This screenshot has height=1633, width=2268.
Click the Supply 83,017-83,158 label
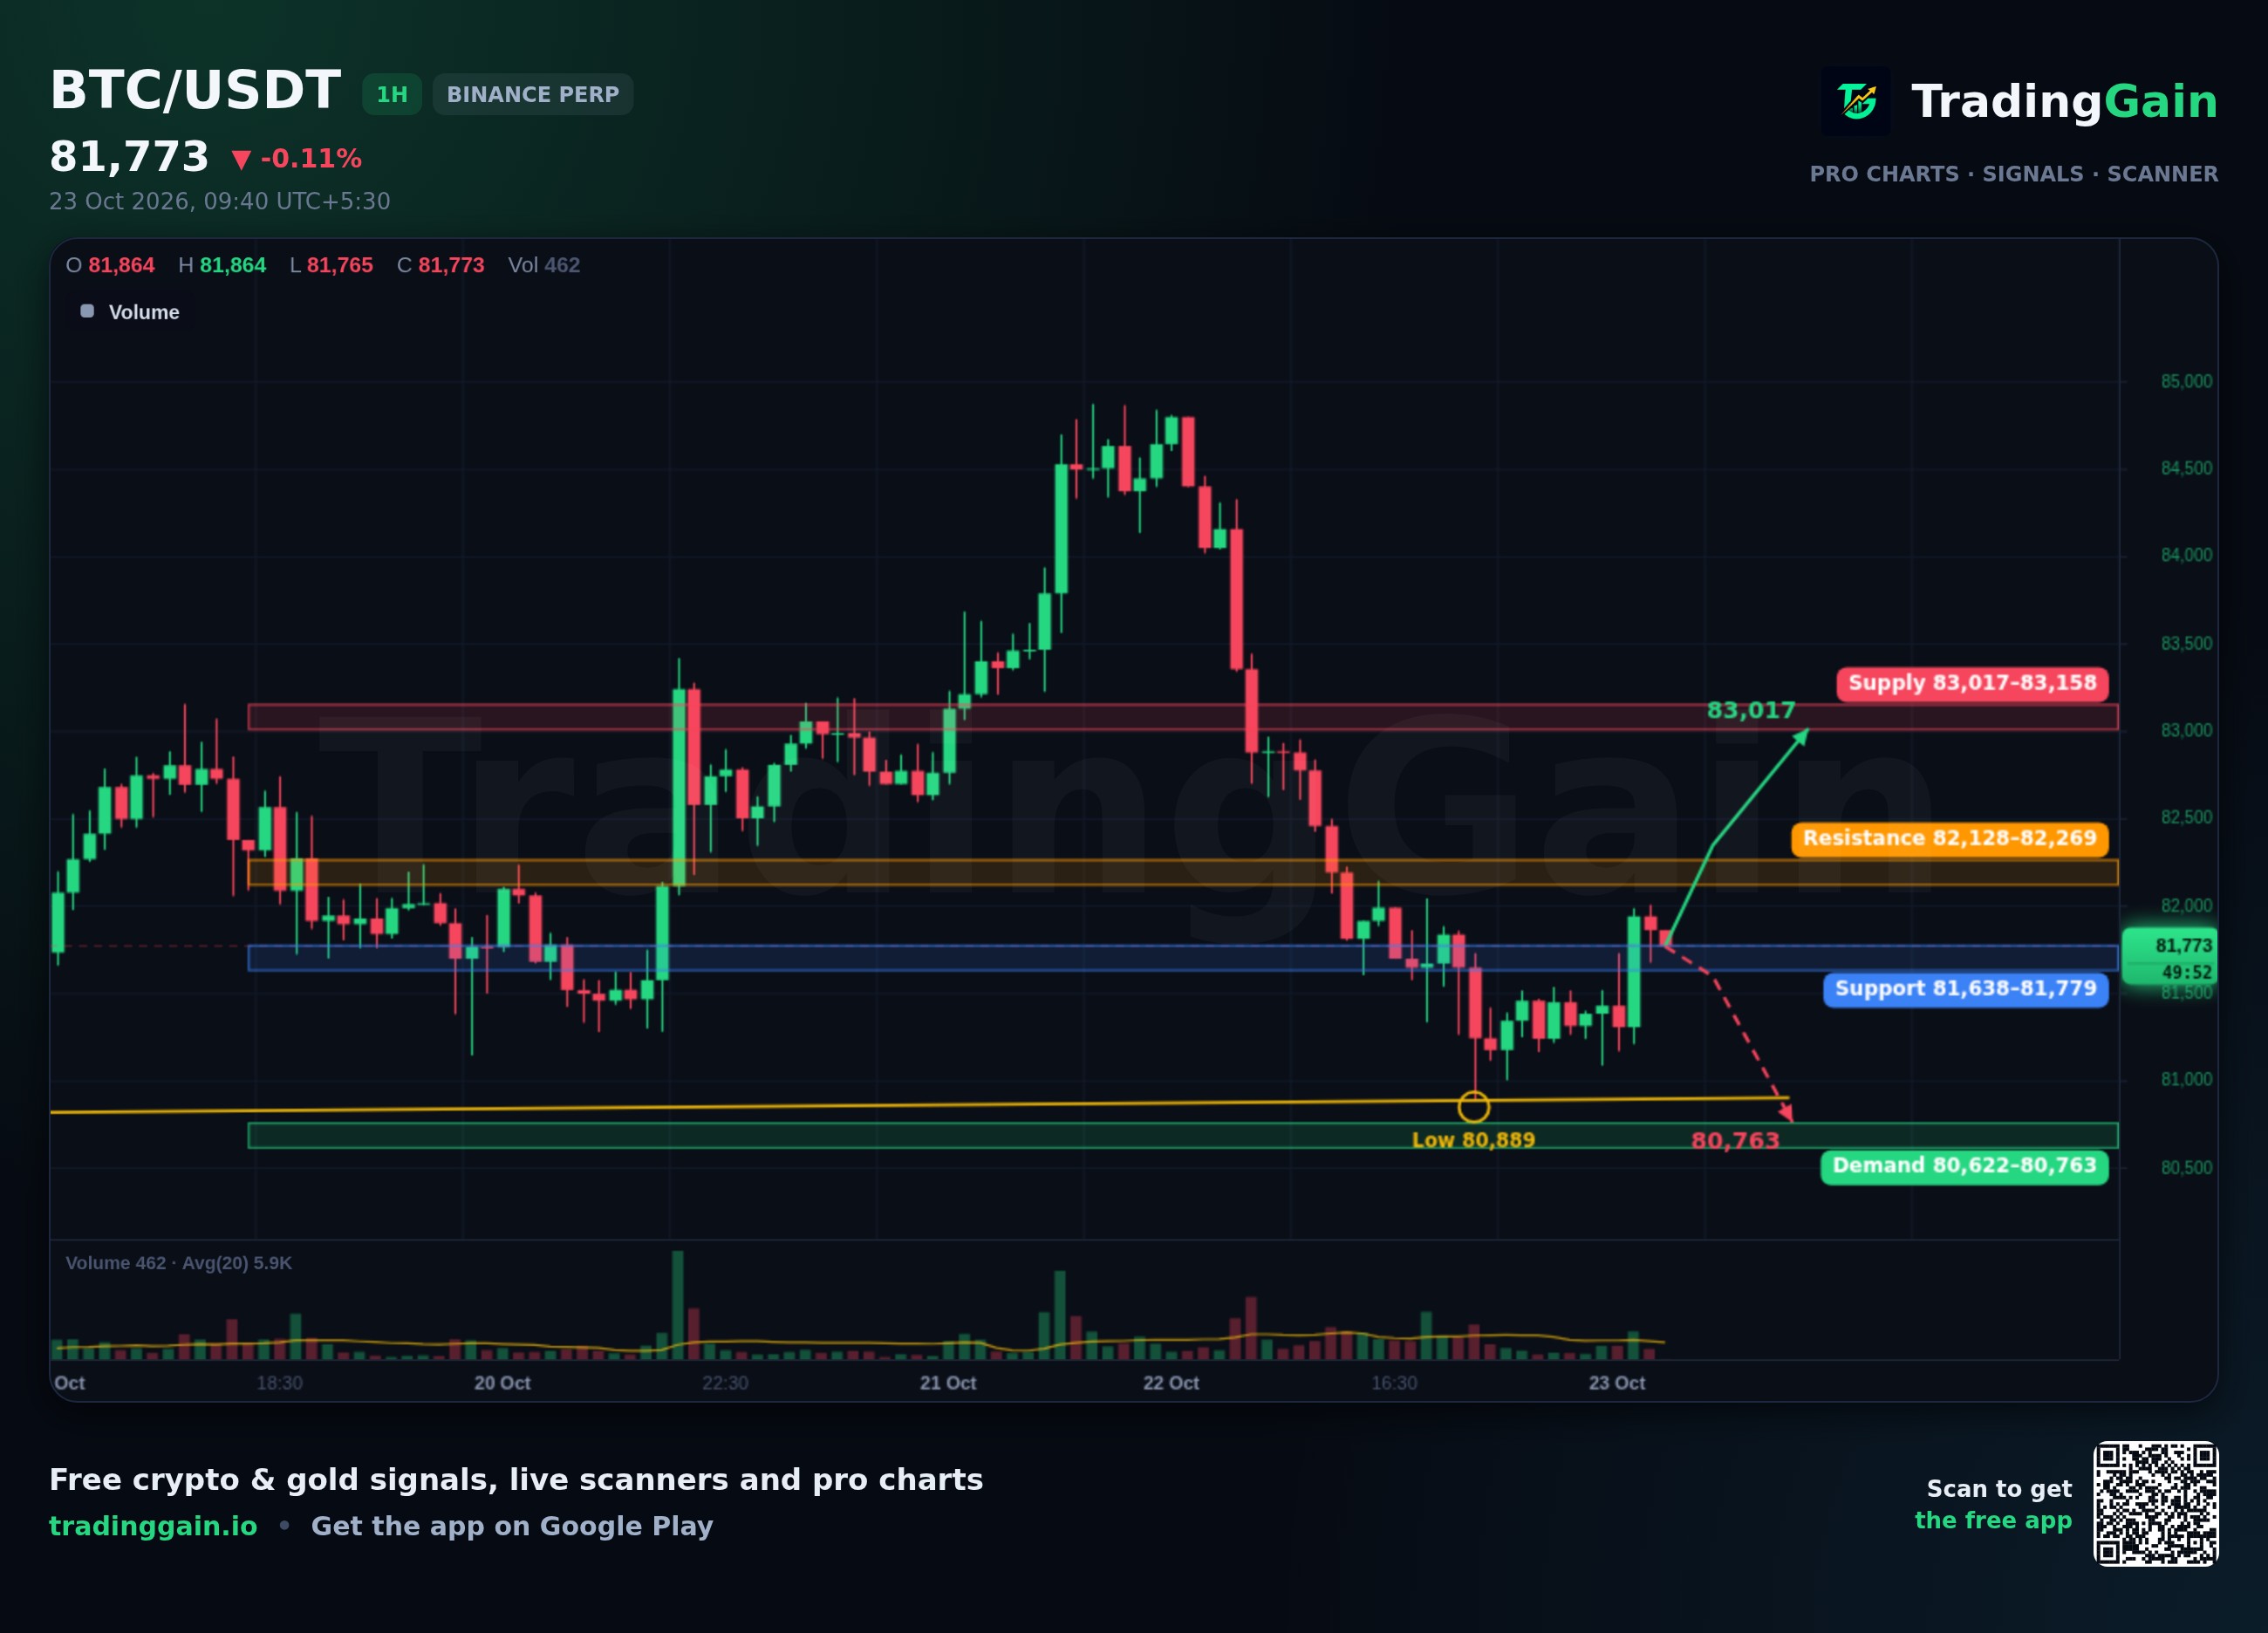pyautogui.click(x=1972, y=683)
